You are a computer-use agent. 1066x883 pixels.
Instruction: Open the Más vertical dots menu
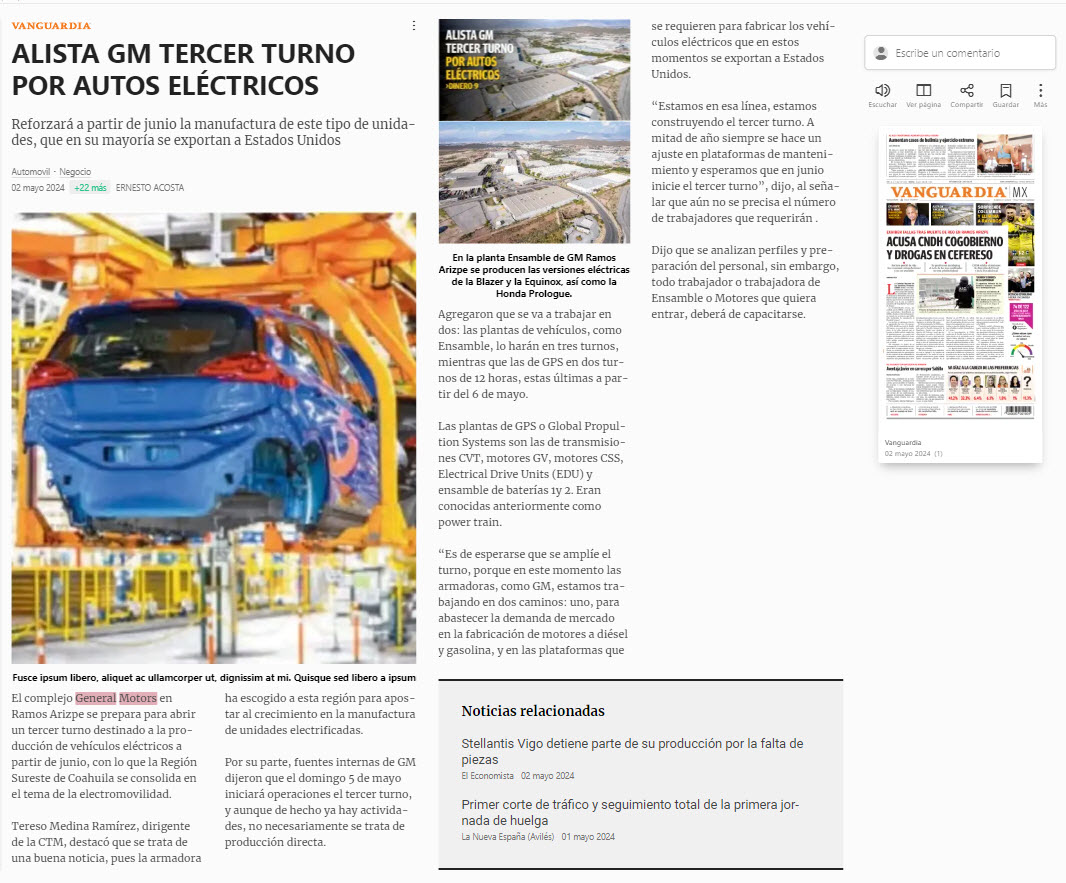[x=1040, y=90]
